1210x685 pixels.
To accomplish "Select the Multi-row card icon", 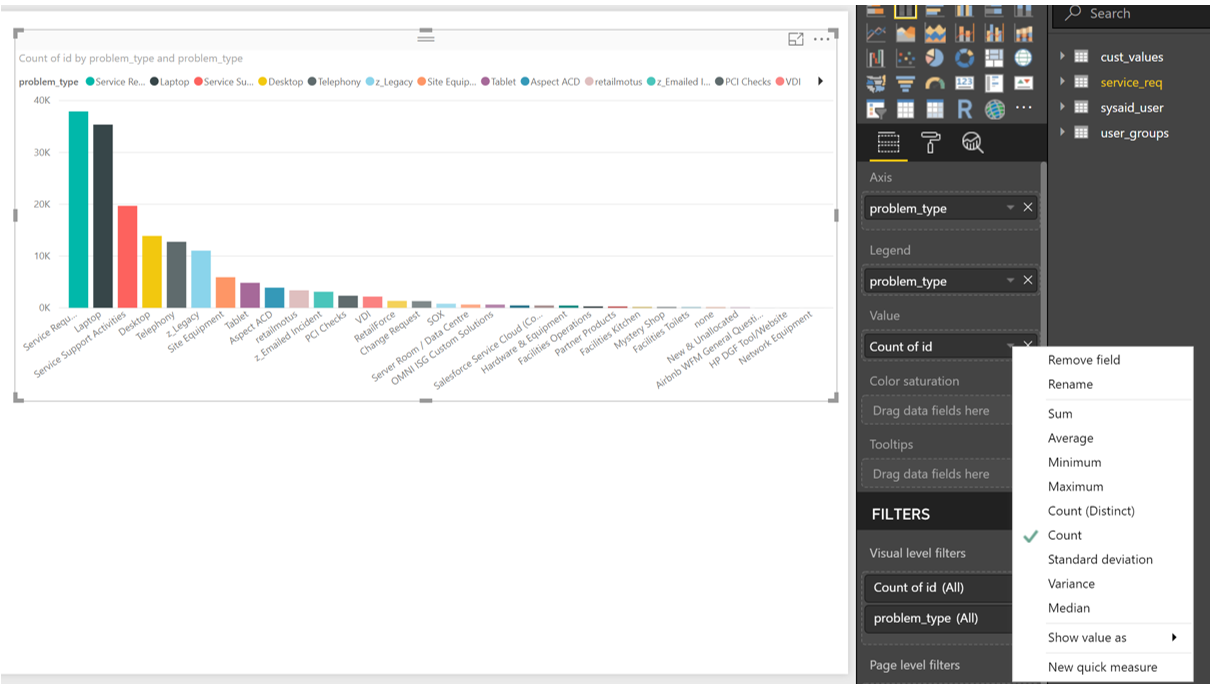I will pos(994,83).
